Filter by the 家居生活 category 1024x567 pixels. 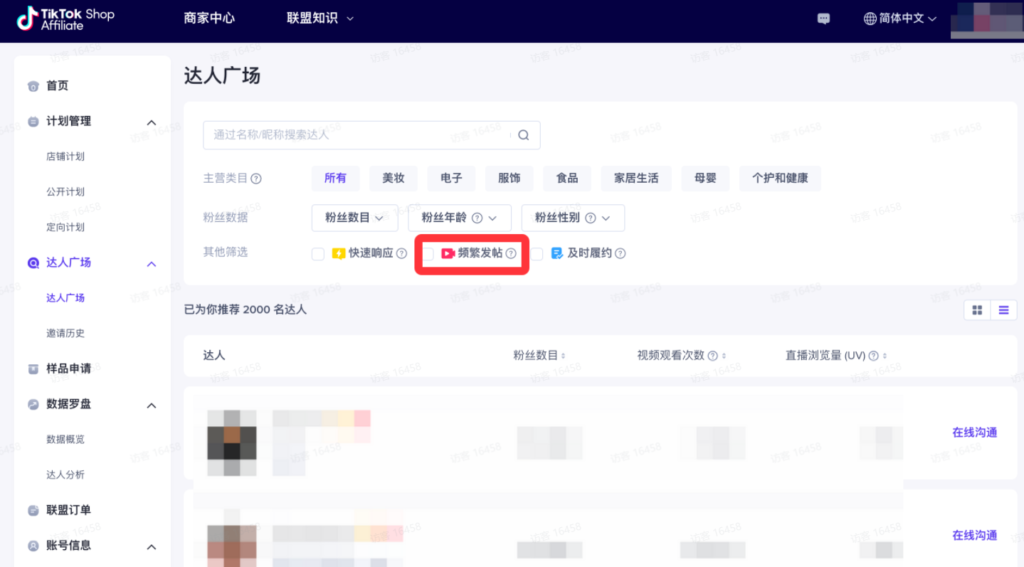tap(636, 178)
